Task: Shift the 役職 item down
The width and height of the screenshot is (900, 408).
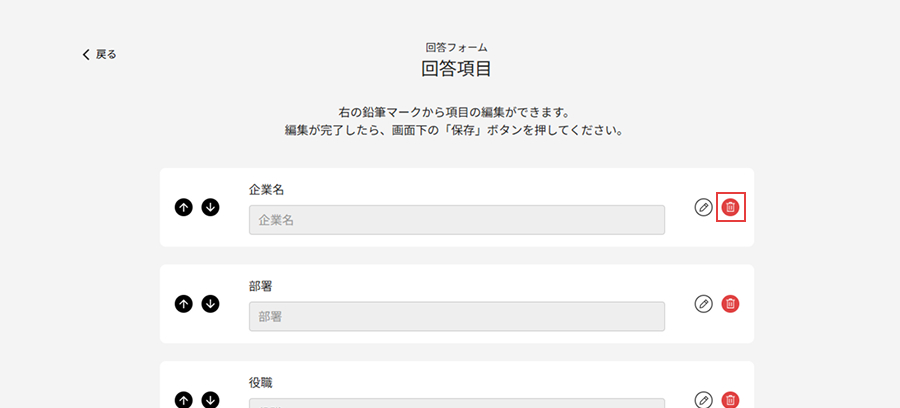Action: coord(210,400)
